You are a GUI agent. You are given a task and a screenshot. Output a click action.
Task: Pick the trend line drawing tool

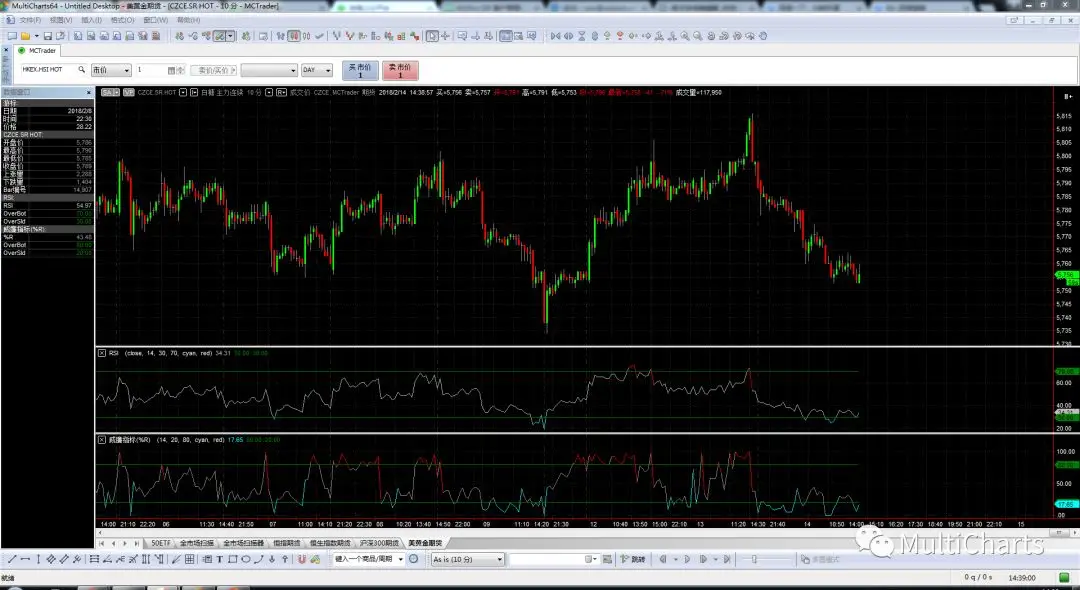11,559
